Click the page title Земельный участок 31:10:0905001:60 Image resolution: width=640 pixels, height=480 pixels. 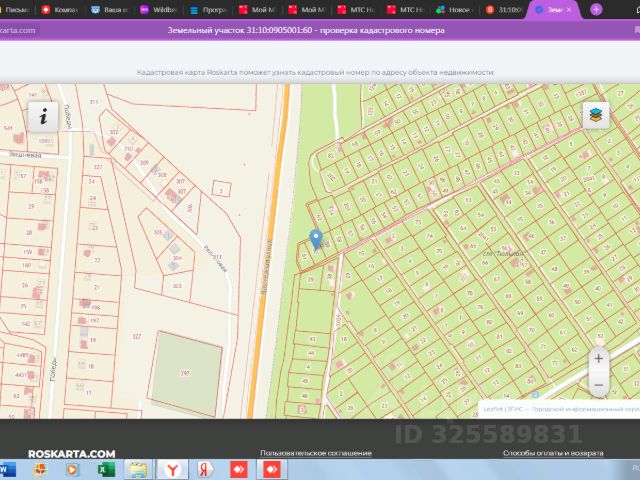pos(306,30)
